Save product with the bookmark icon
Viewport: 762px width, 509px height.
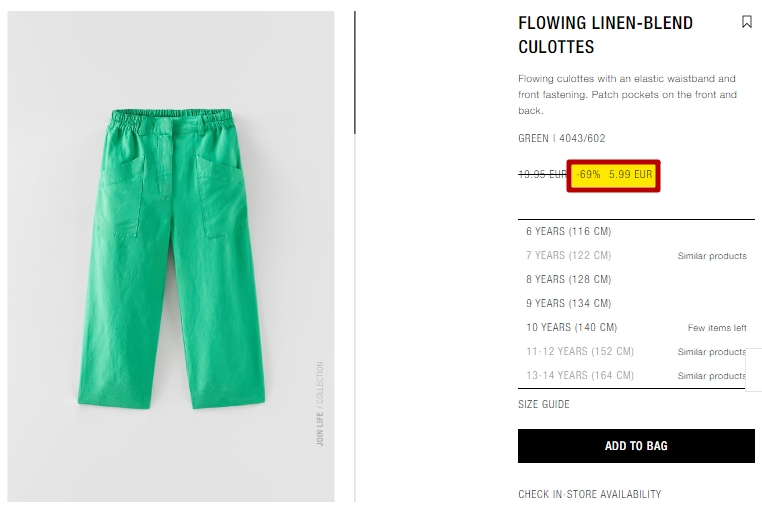(x=746, y=22)
